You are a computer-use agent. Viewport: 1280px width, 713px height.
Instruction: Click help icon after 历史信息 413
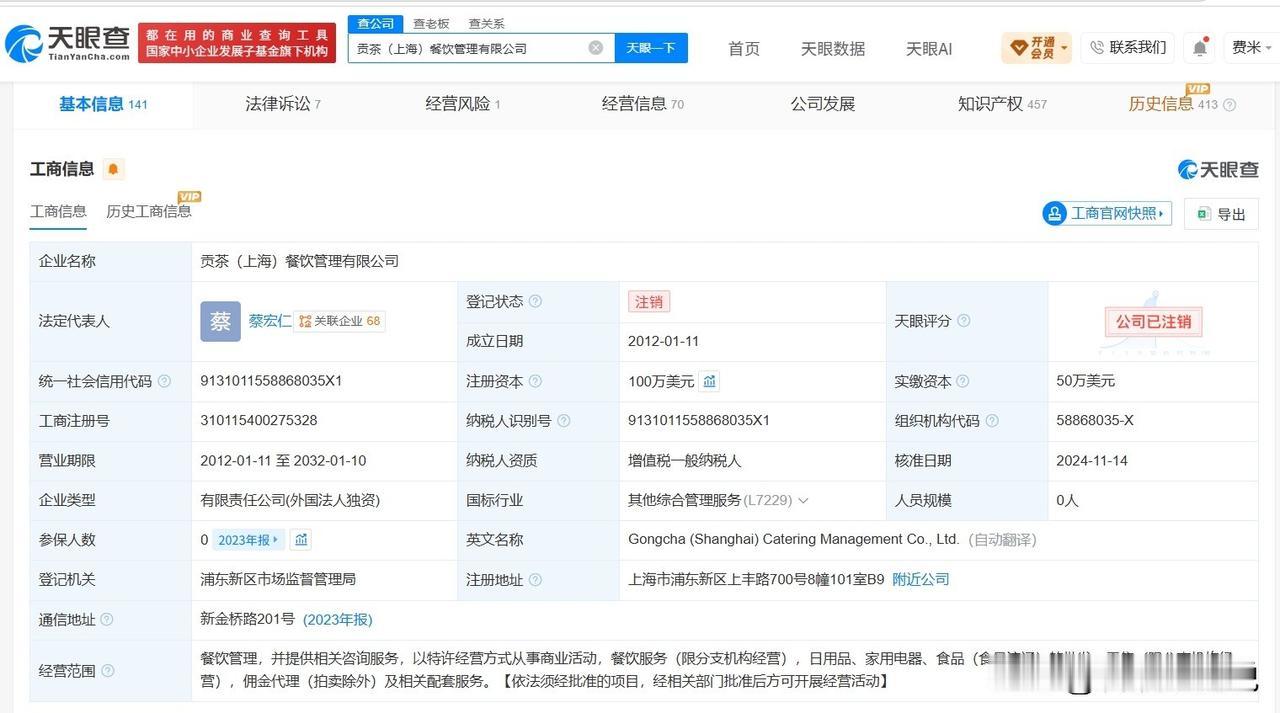coord(1229,105)
